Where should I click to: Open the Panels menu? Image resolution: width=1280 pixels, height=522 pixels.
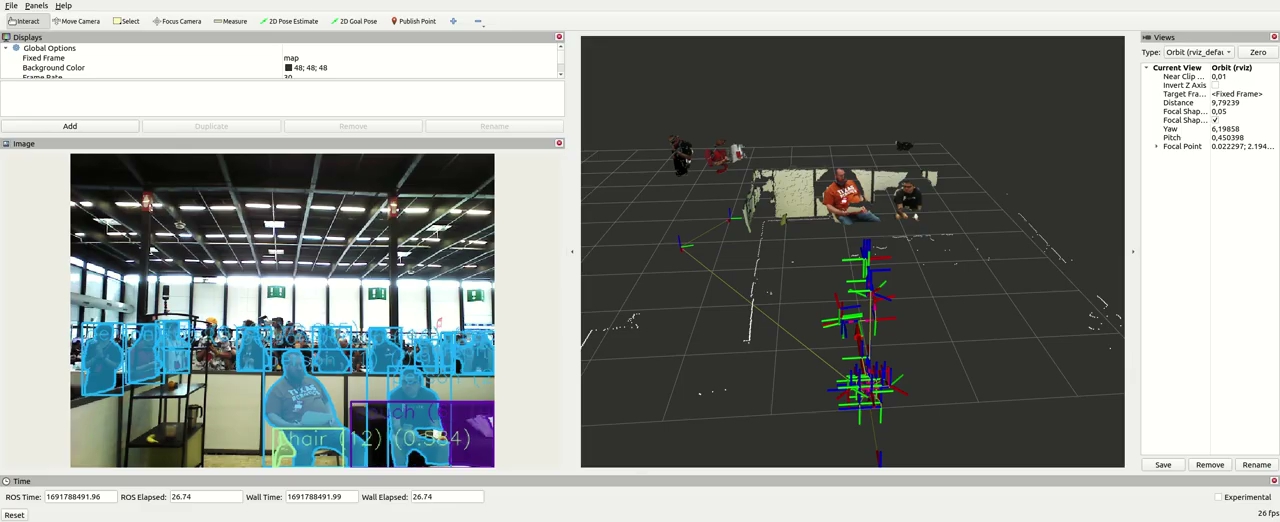(36, 6)
